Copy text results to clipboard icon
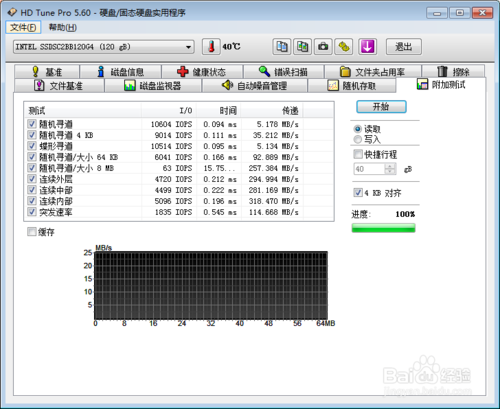Image resolution: width=500 pixels, height=409 pixels. click(x=282, y=46)
